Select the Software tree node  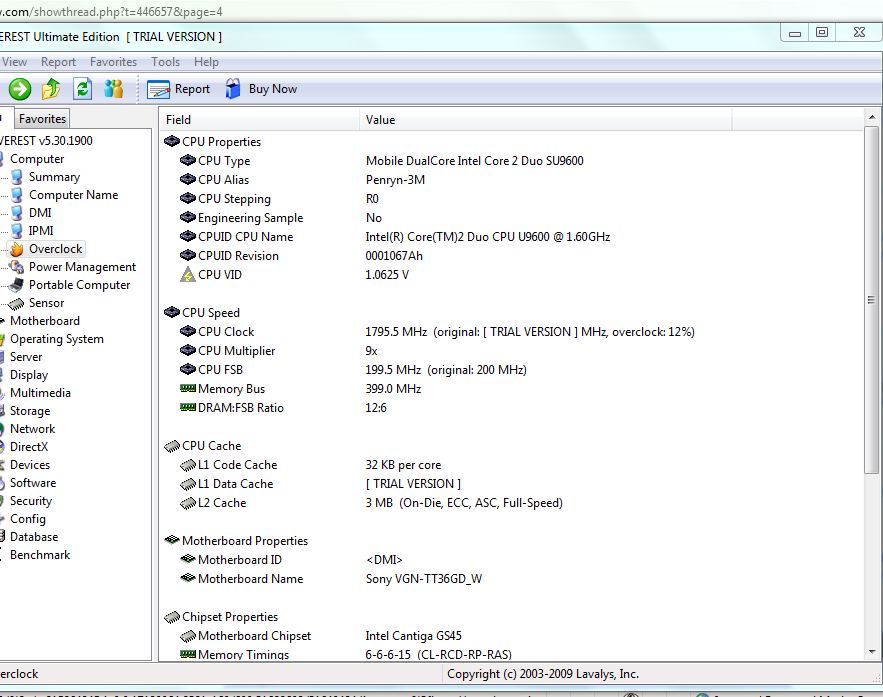point(33,483)
